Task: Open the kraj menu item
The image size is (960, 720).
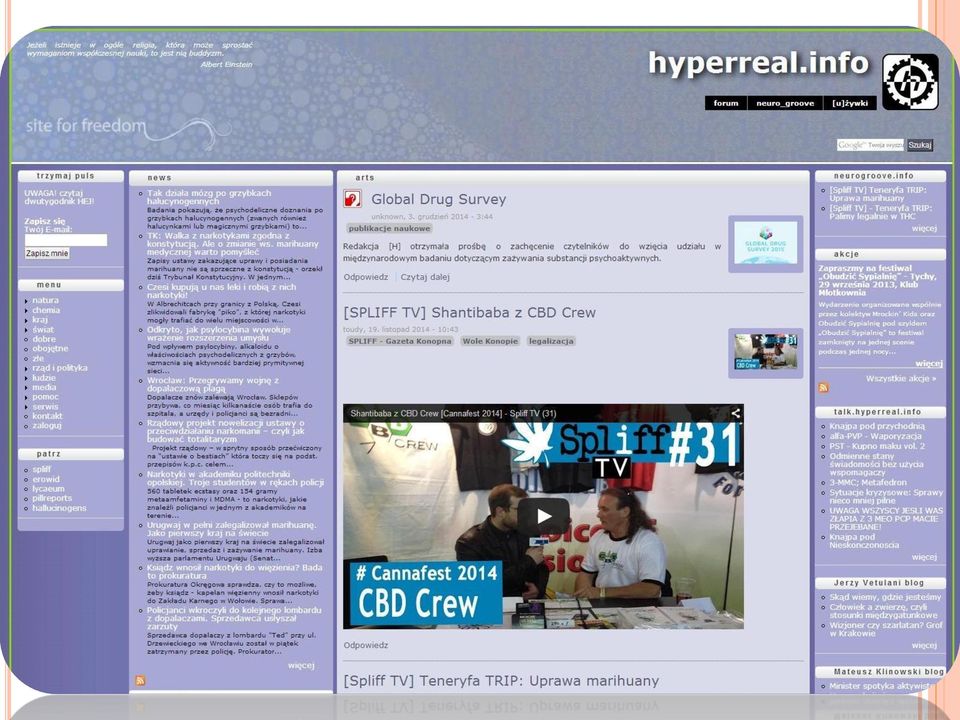Action: 40,320
